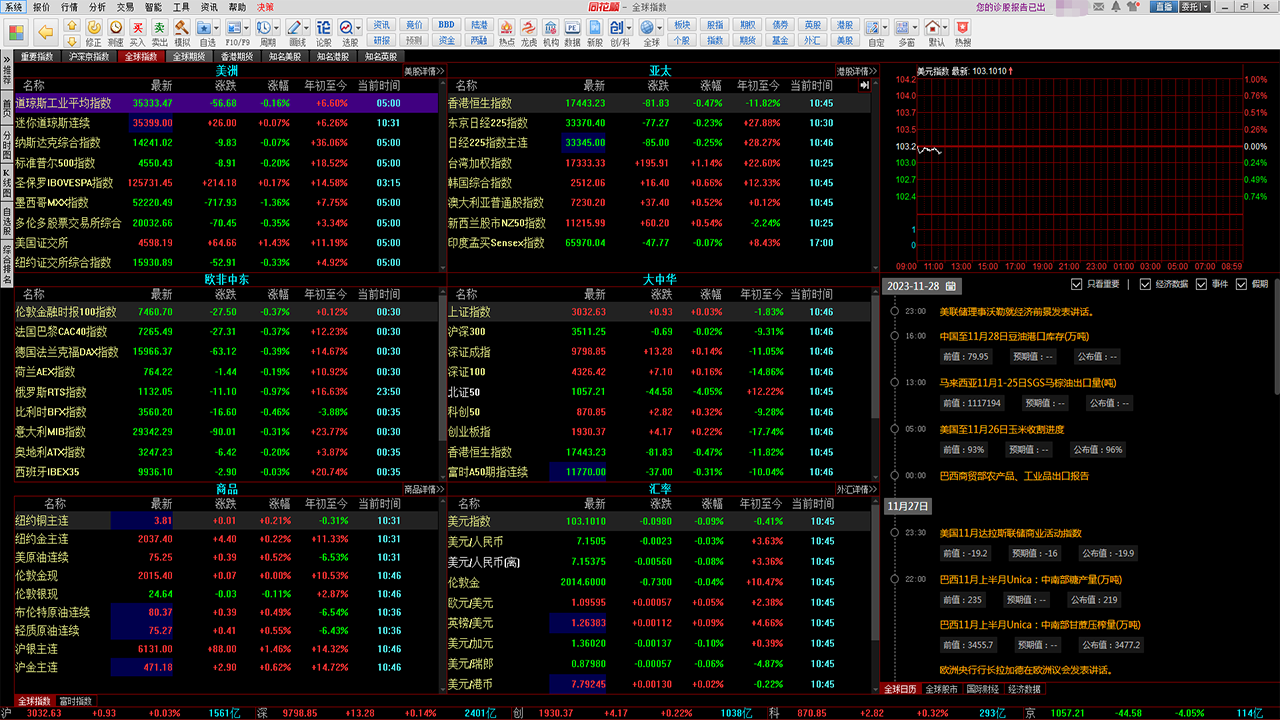Open the 龙虎 ranking icon
The image size is (1280, 720).
pos(529,32)
